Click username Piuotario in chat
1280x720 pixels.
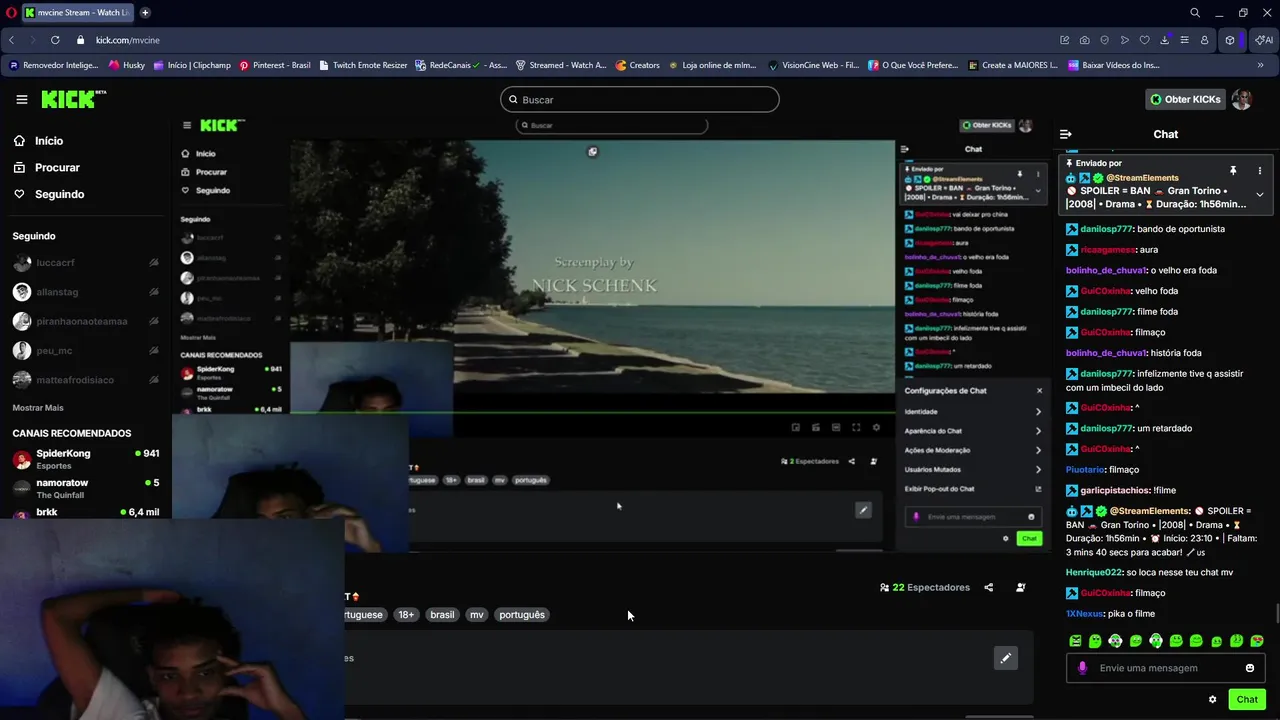pyautogui.click(x=1085, y=469)
